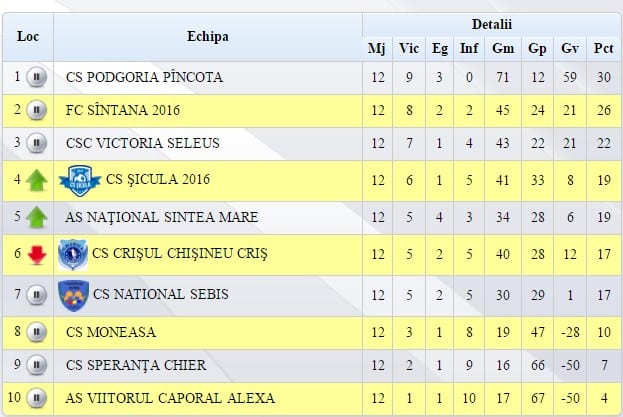The height and width of the screenshot is (417, 623).
Task: Click the CS National Sebis shield badge
Action: coord(73,296)
